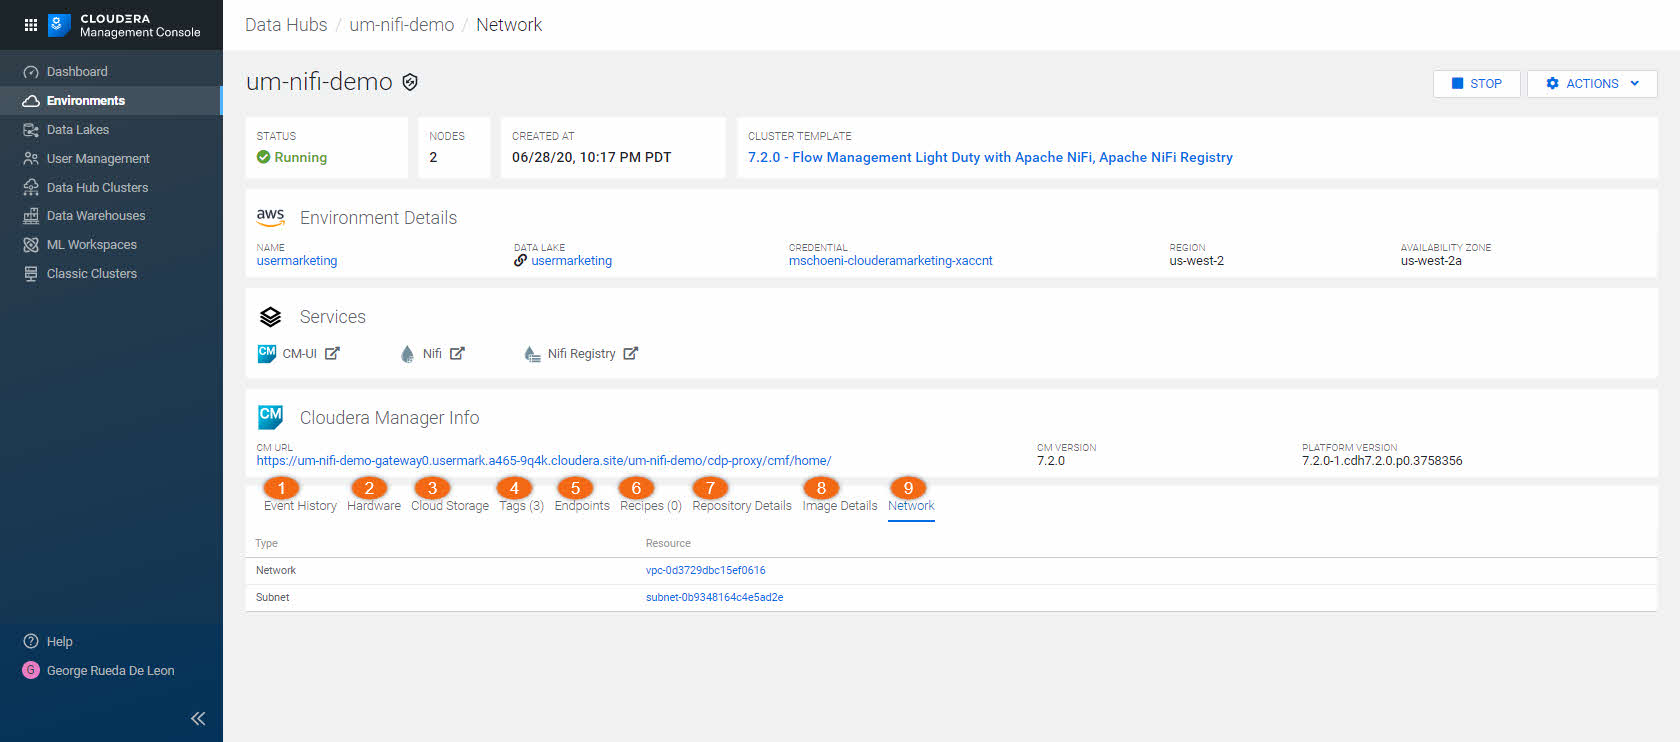Click the Data Lakes icon
This screenshot has width=1680, height=742.
(x=31, y=130)
